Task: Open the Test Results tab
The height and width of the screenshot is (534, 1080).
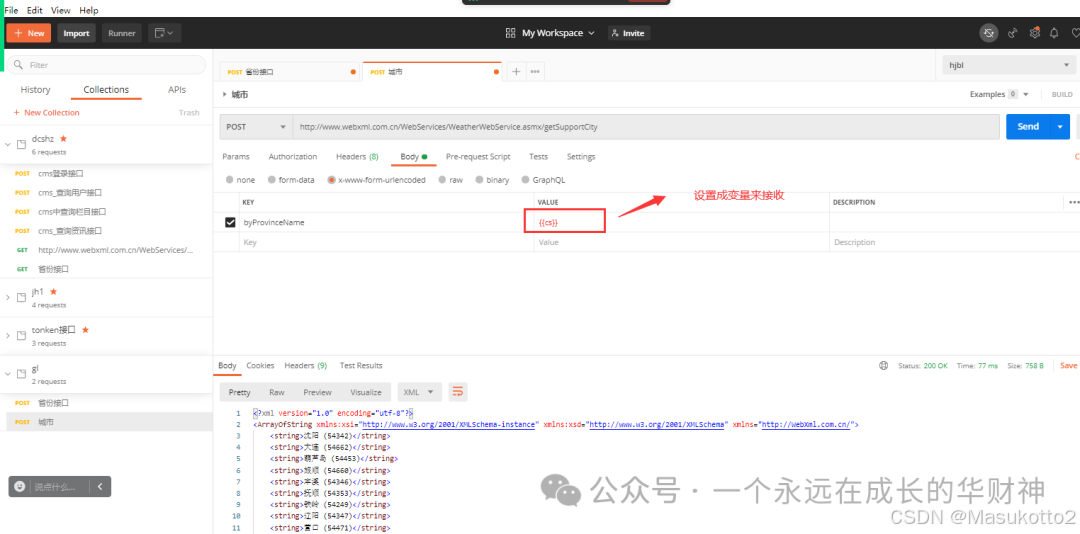Action: click(361, 365)
